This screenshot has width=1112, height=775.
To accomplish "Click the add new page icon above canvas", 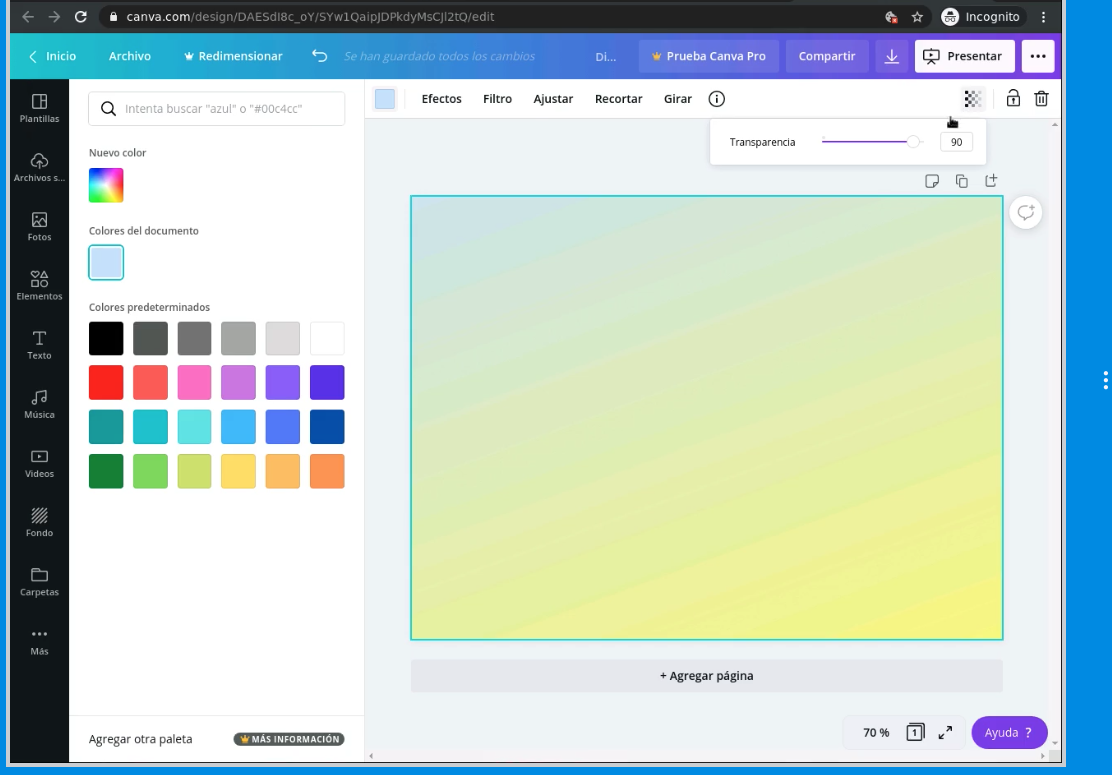I will click(x=991, y=181).
